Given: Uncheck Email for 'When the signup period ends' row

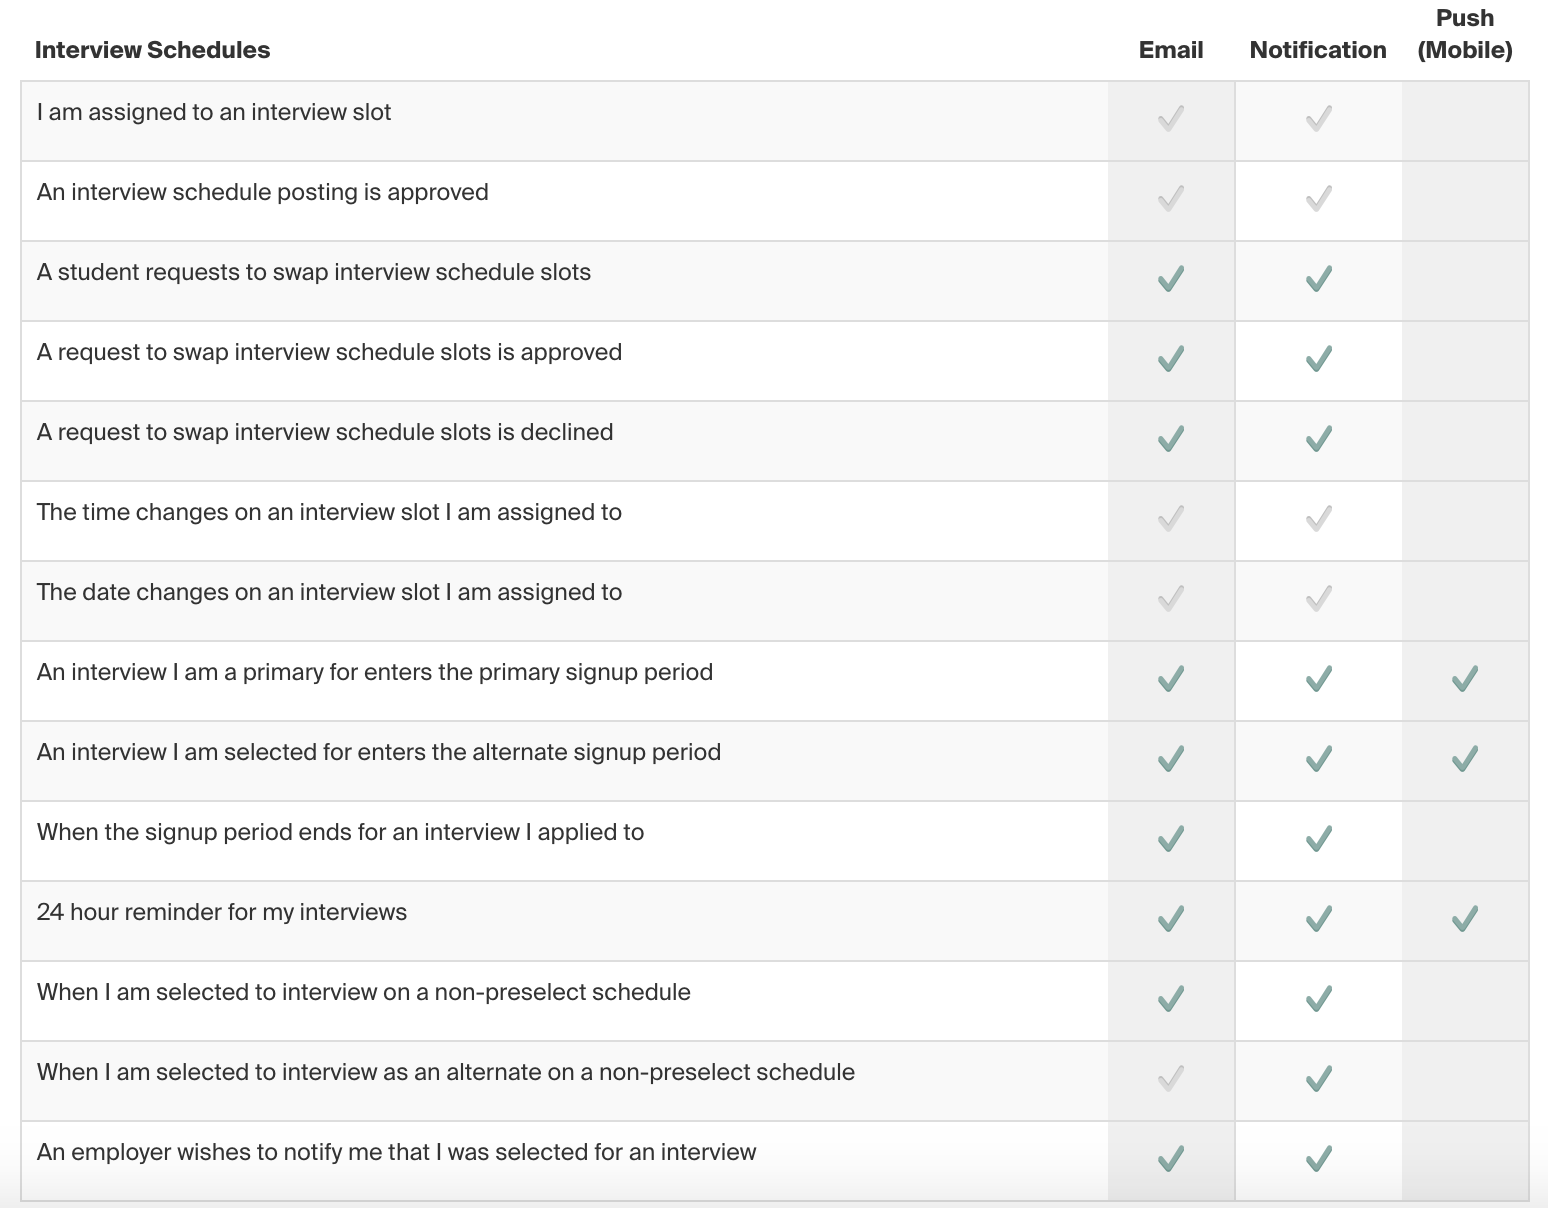Looking at the screenshot, I should (1171, 838).
